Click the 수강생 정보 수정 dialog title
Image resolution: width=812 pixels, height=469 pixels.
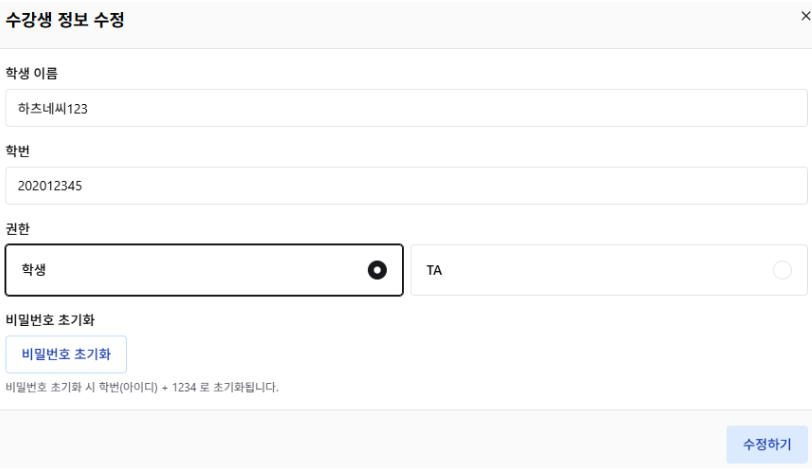coord(66,20)
